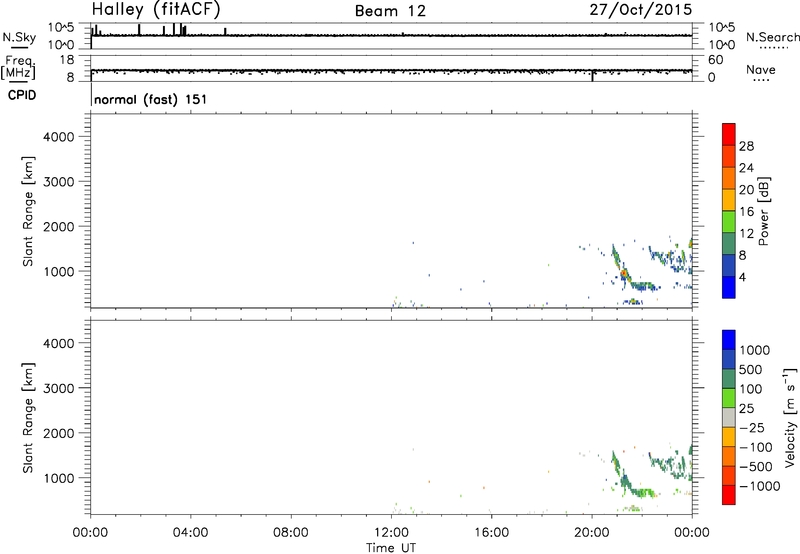Click the 'N.Search' legend label
The height and width of the screenshot is (554, 800).
point(772,37)
